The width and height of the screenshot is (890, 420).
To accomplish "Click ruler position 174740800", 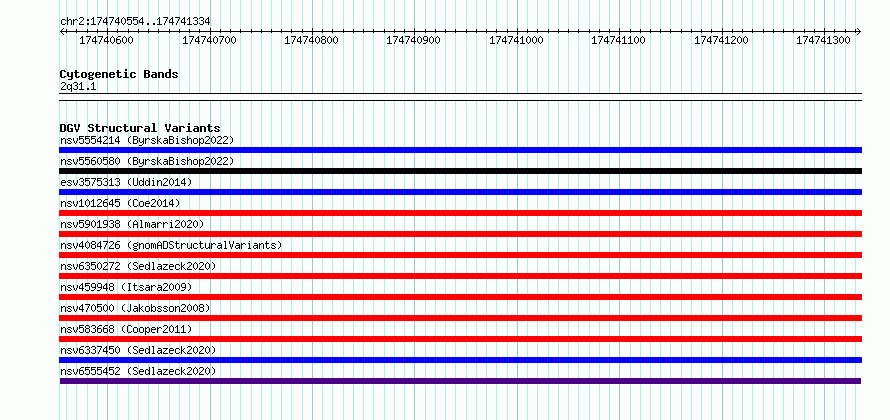I will [x=311, y=40].
